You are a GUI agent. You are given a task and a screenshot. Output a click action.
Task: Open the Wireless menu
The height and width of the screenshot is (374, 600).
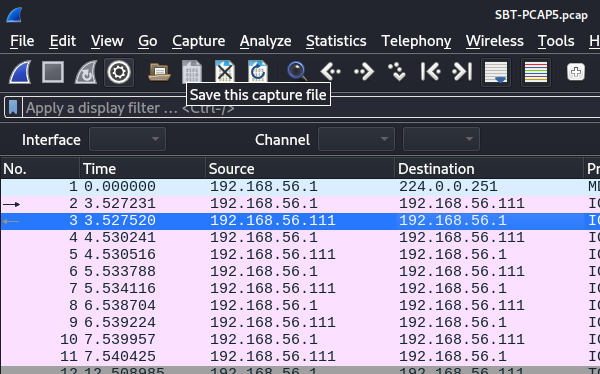(494, 41)
